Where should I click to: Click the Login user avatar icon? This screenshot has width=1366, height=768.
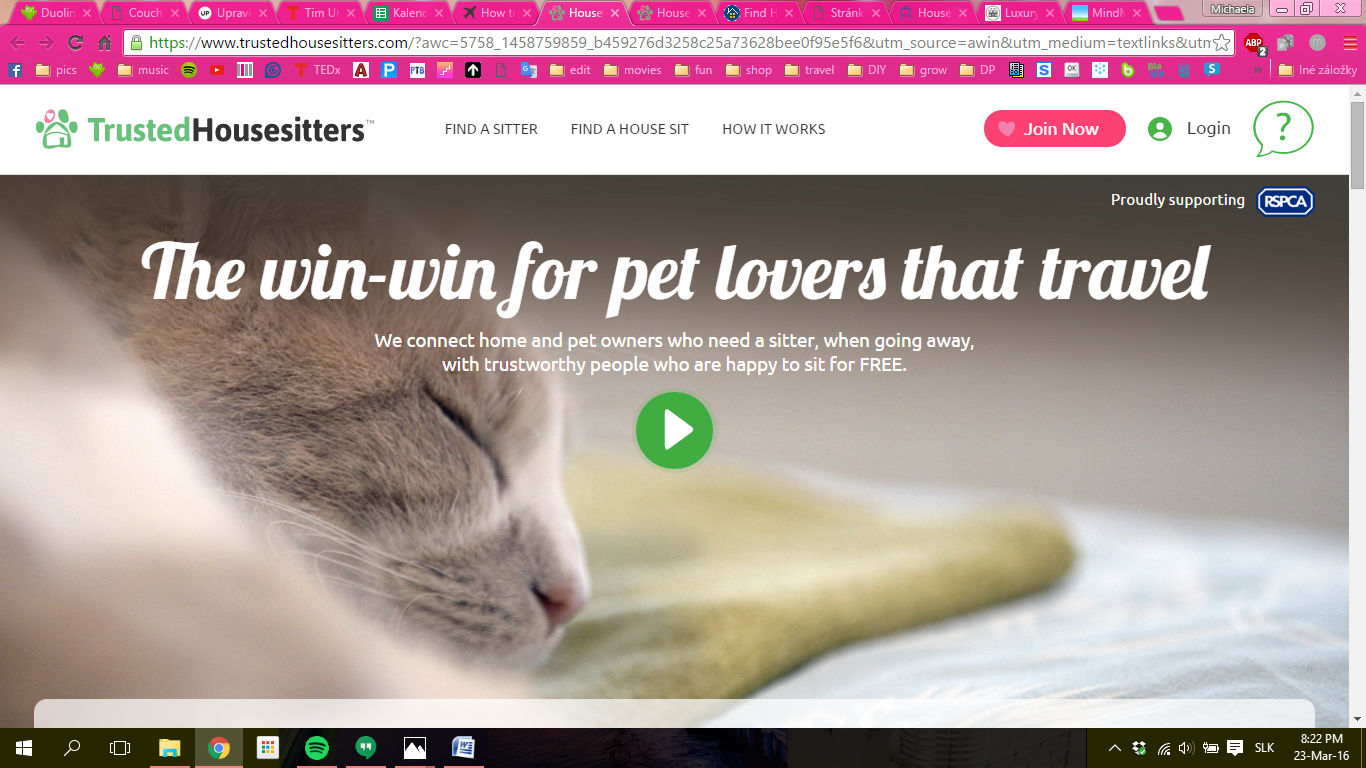(1160, 129)
